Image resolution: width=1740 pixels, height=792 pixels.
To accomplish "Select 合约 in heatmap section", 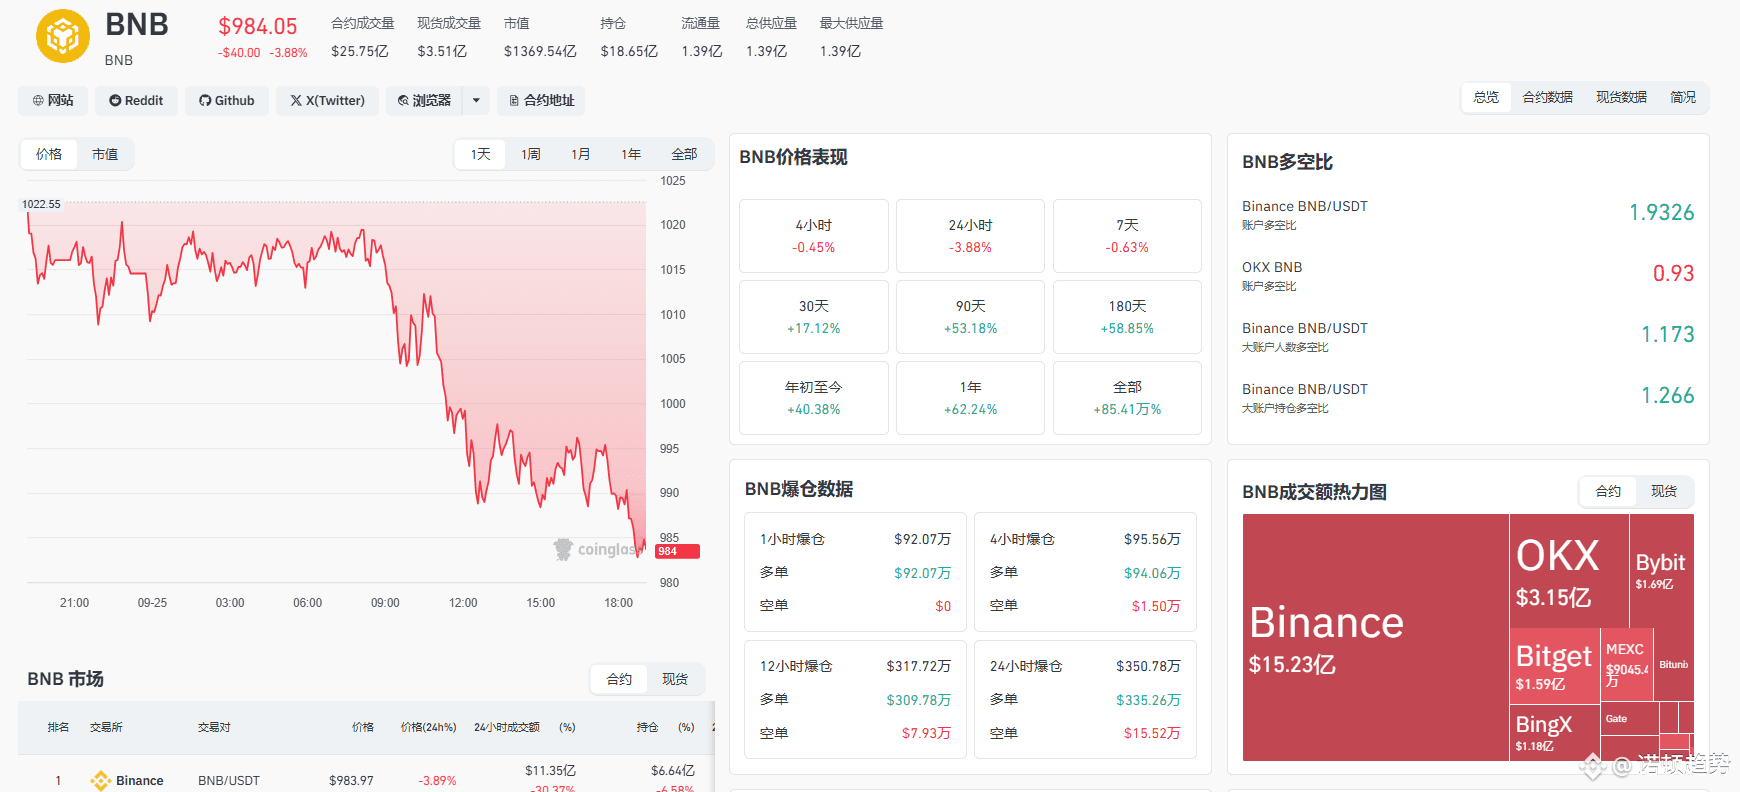I will click(x=1608, y=491).
